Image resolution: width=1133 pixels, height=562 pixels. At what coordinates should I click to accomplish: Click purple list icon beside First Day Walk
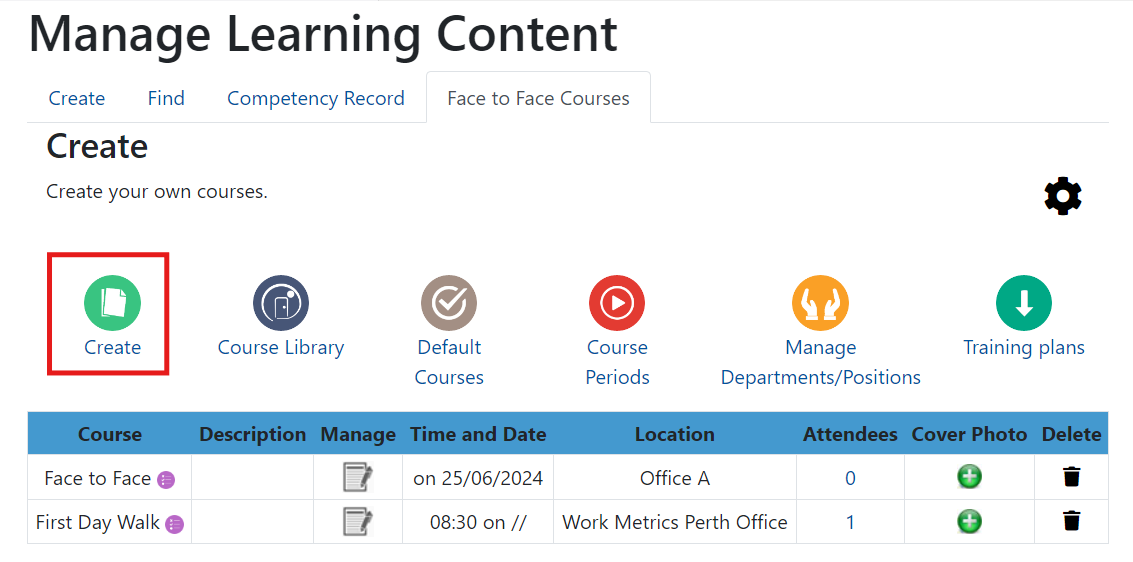point(175,524)
